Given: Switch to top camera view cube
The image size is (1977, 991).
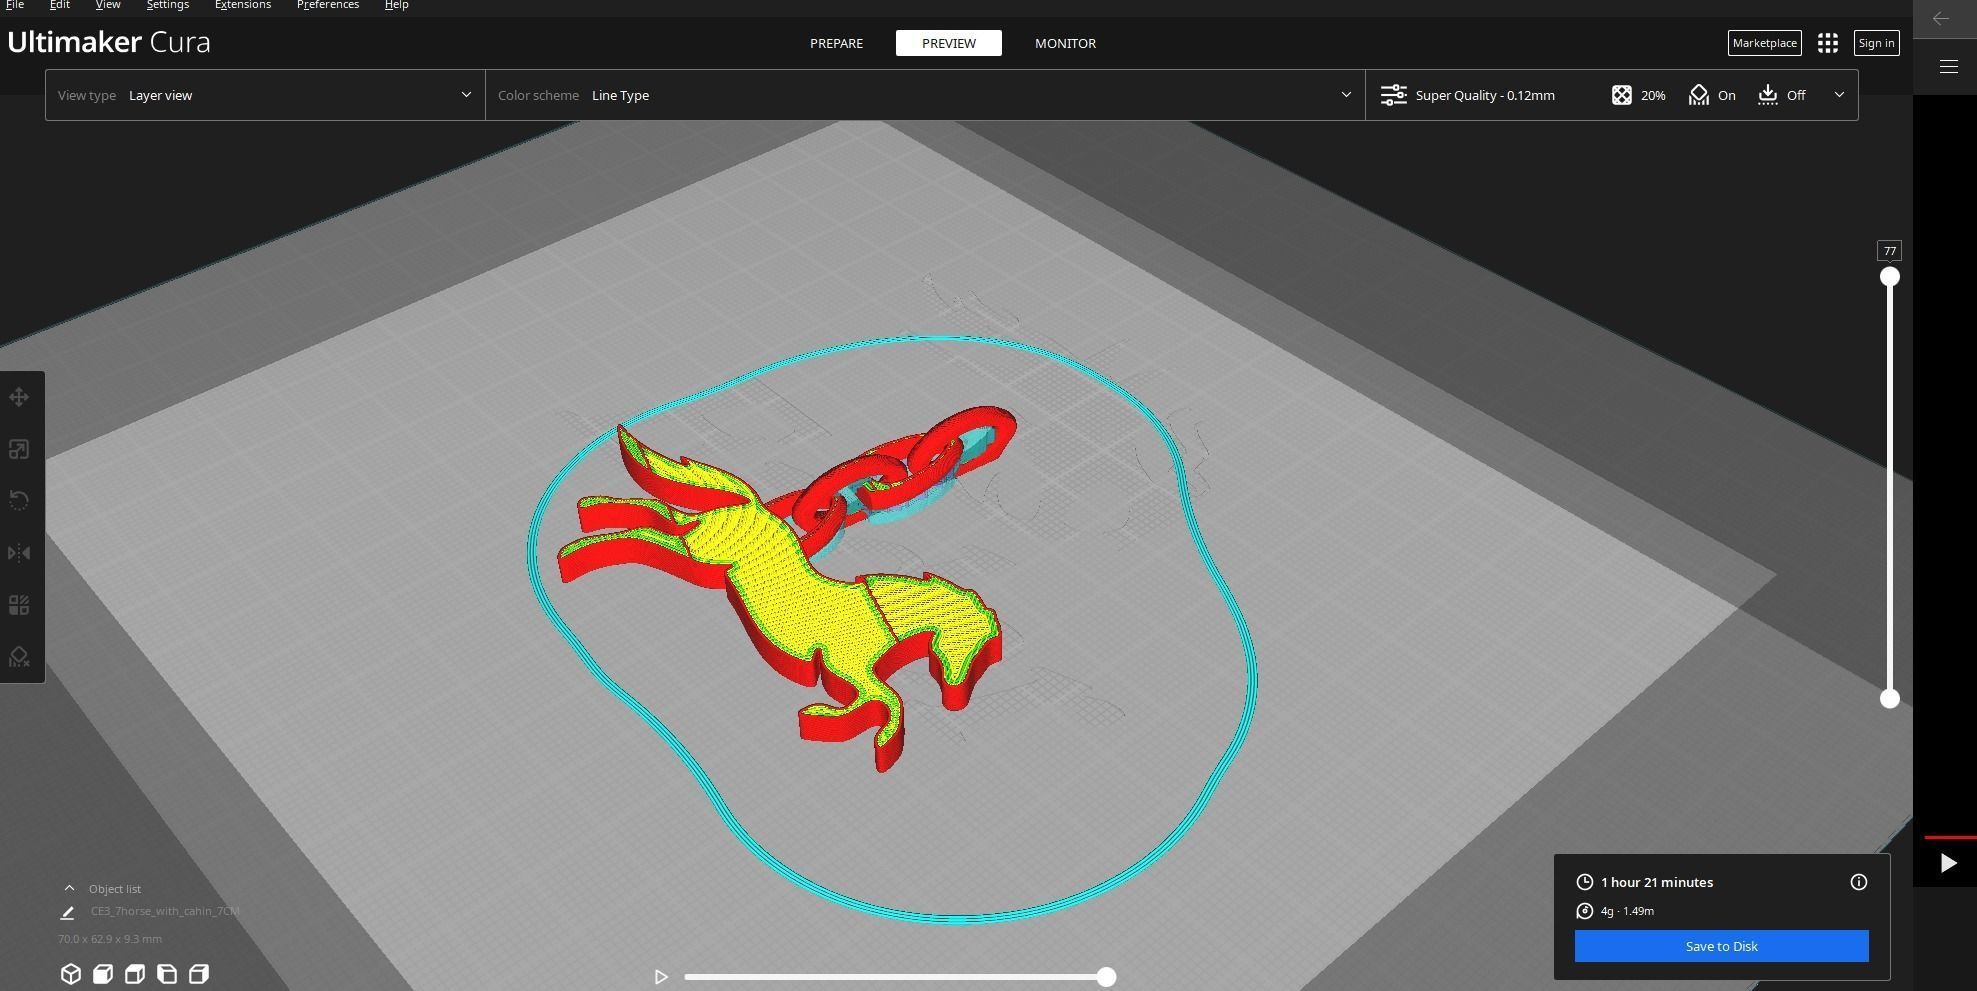Looking at the screenshot, I should pos(134,974).
